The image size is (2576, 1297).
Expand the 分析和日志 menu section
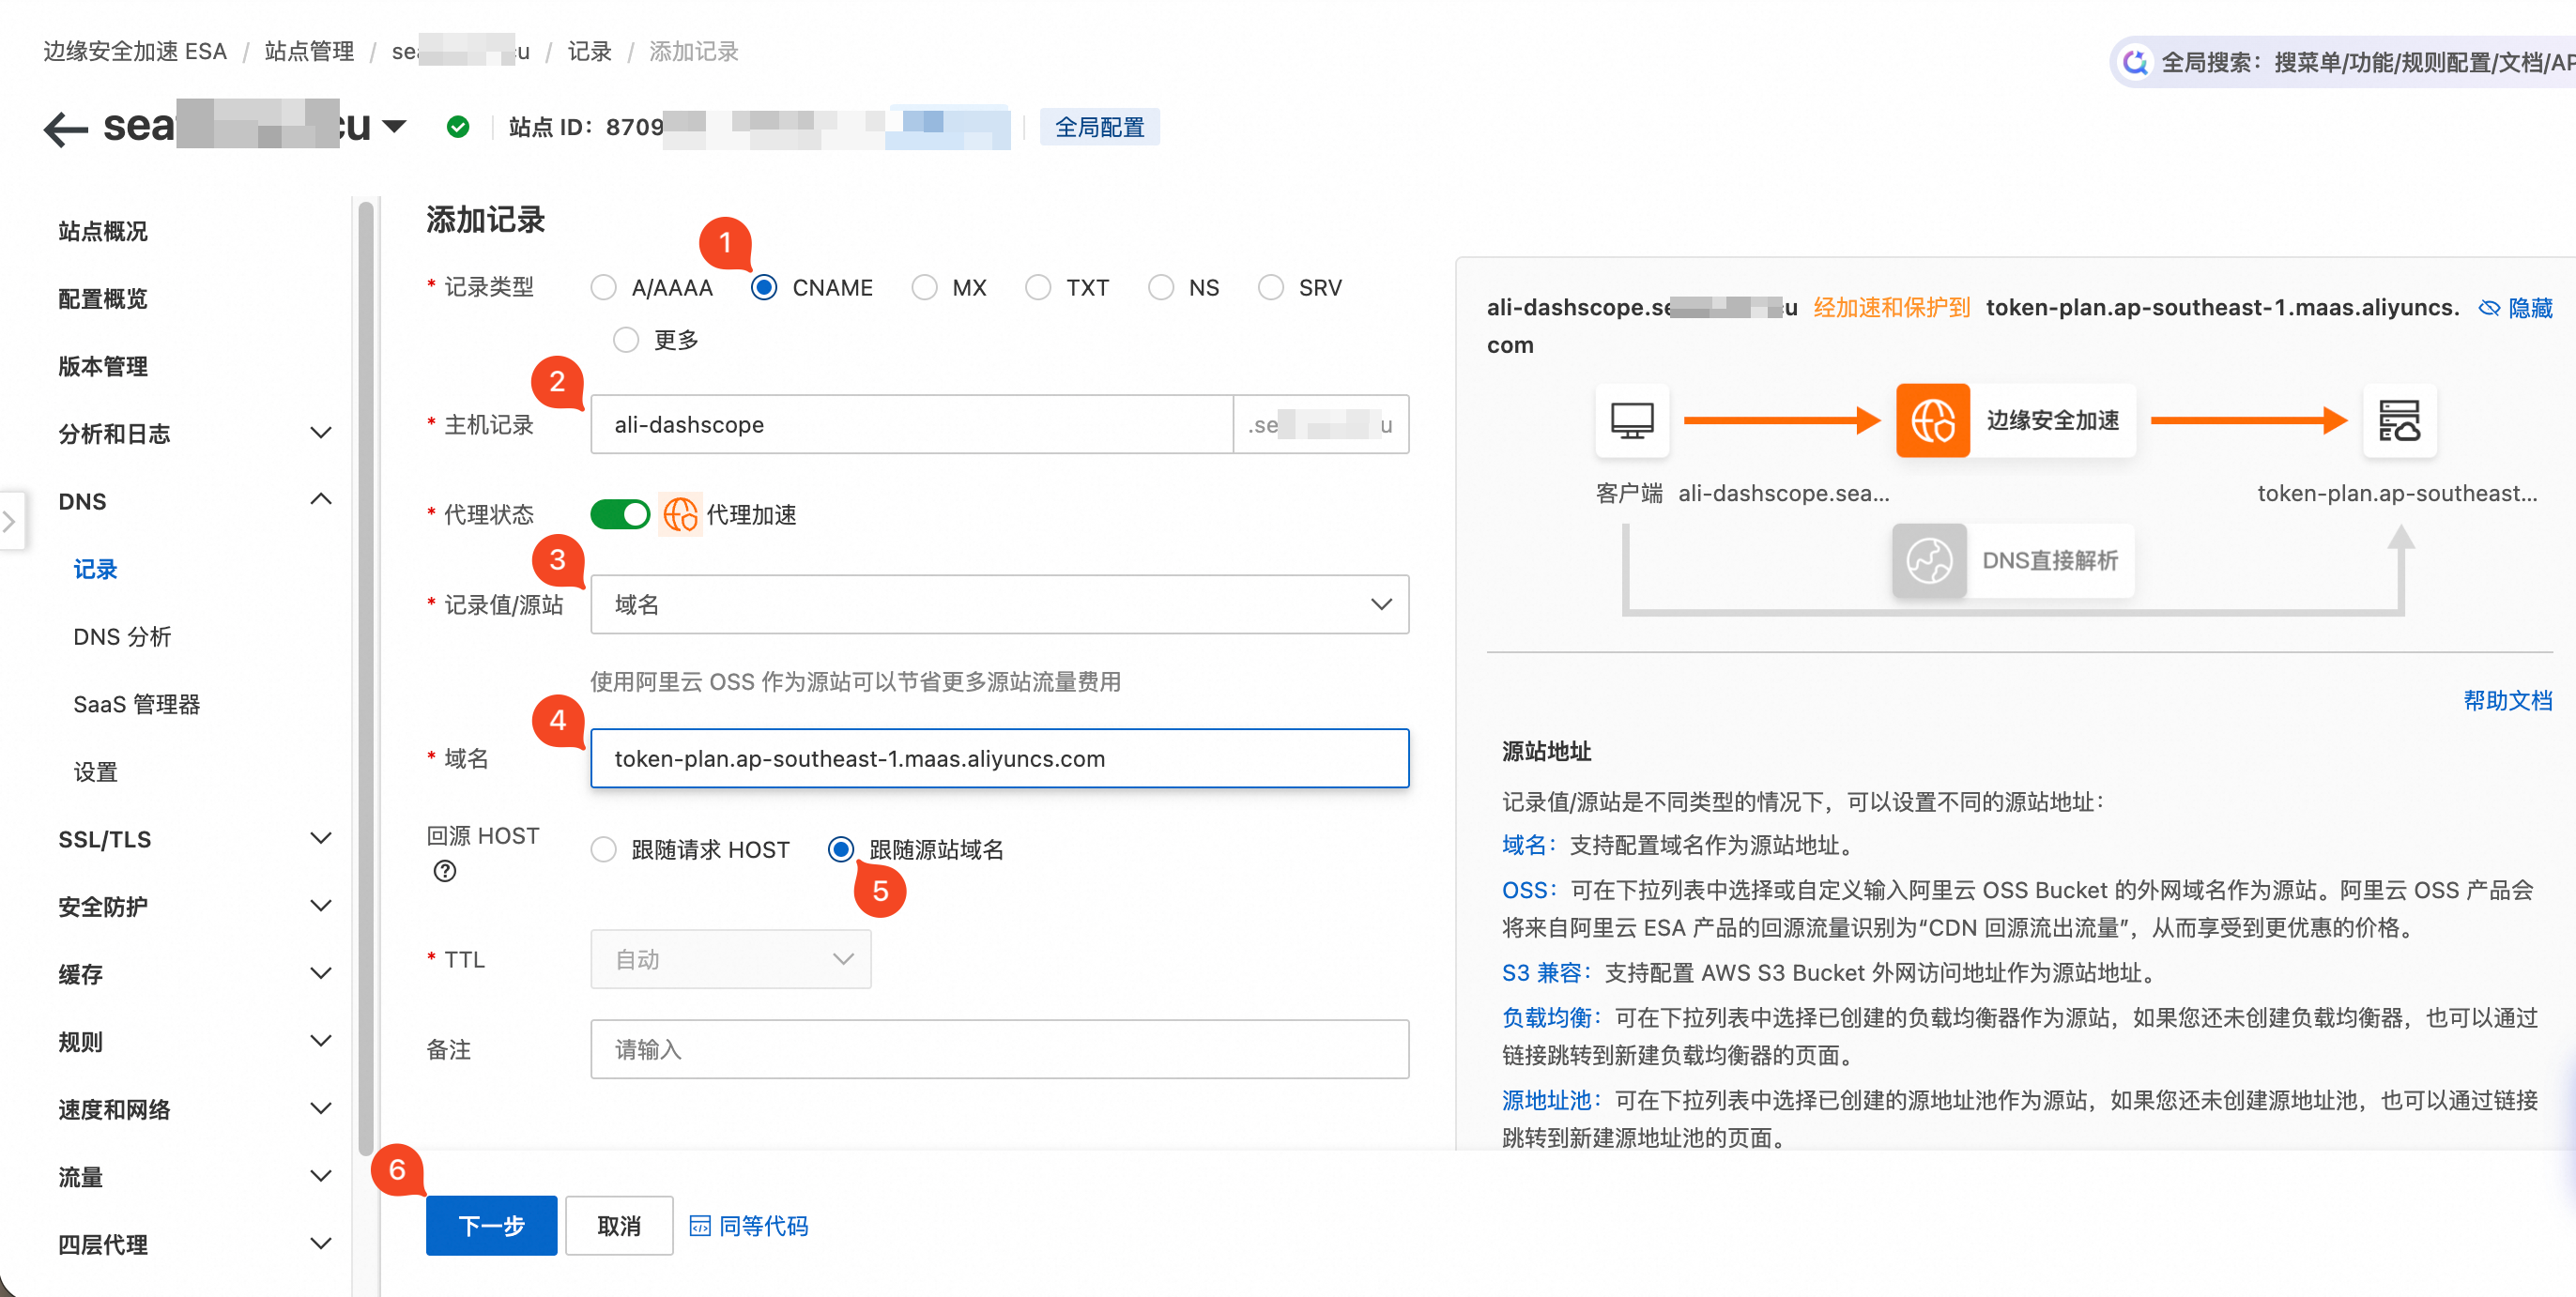[320, 433]
